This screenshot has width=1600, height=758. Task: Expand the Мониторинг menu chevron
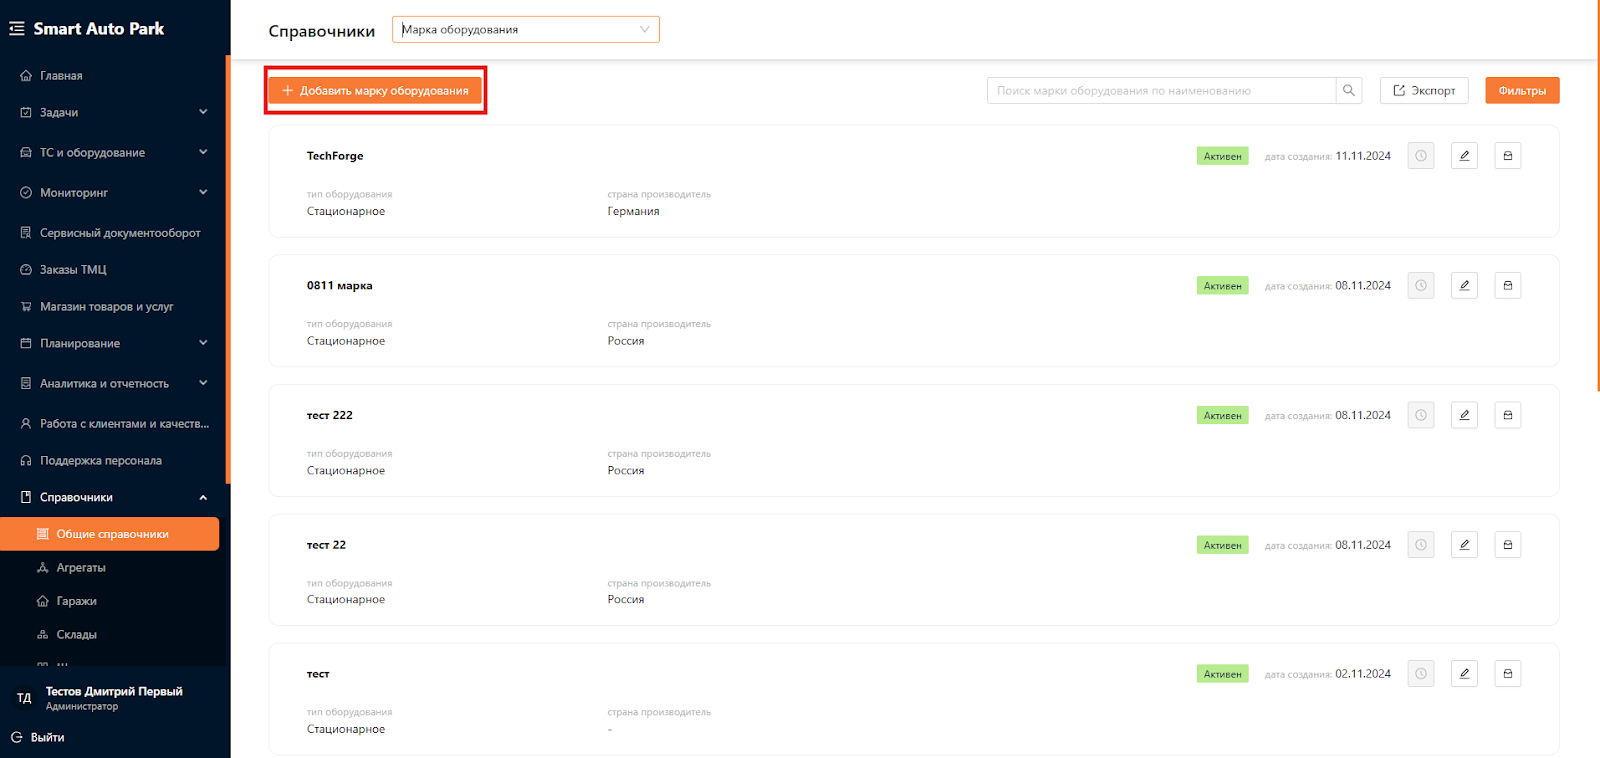203,192
